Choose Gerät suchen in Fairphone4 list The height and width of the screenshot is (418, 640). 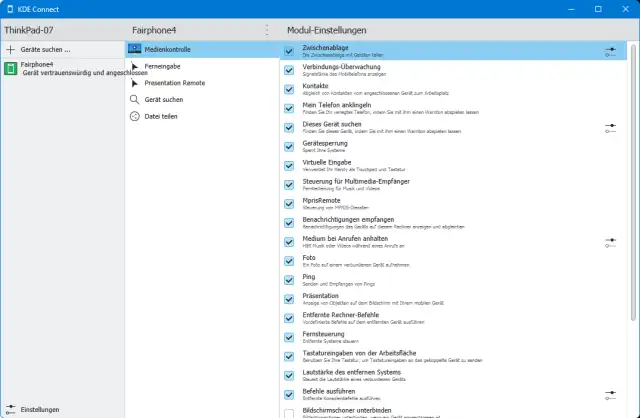point(202,100)
